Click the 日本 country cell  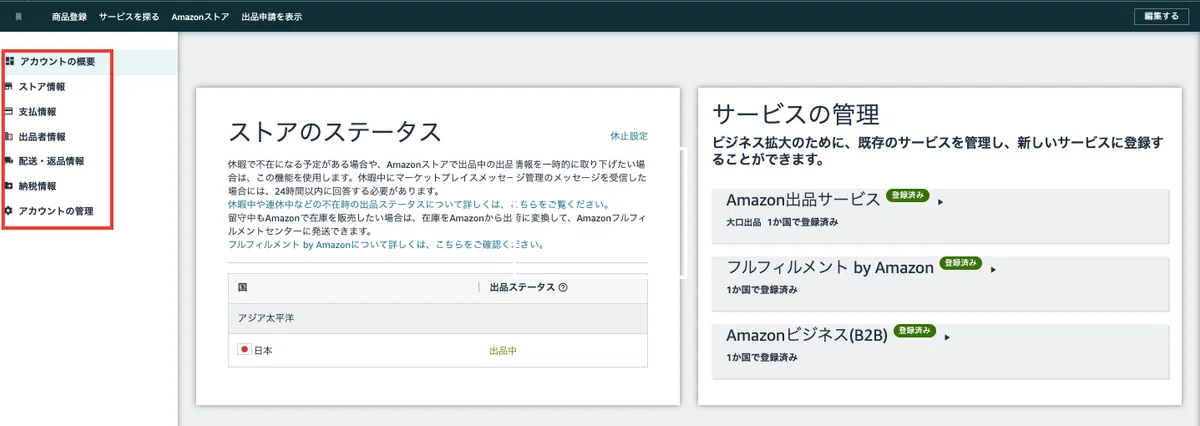point(263,351)
